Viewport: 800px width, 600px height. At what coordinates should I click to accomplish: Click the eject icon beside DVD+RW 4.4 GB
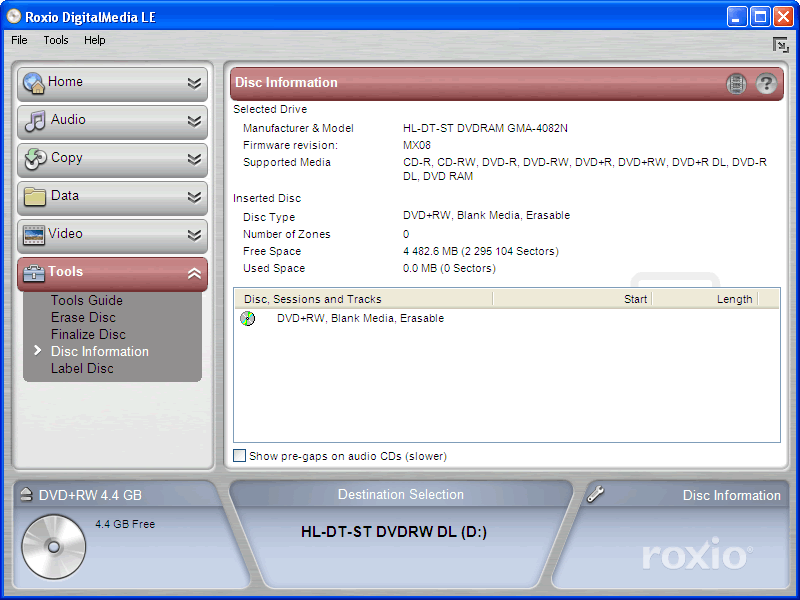[26, 494]
